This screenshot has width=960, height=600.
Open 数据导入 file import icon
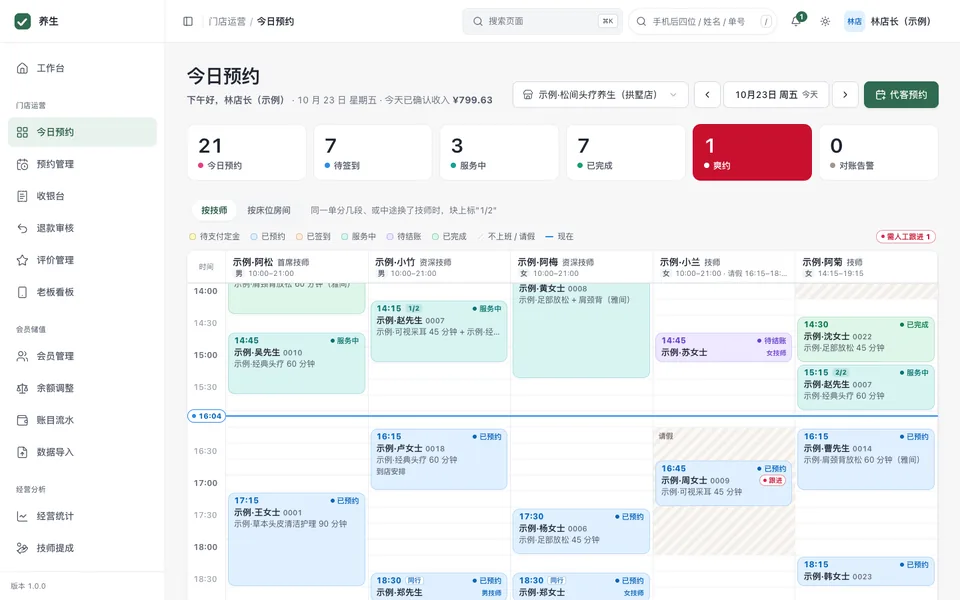pos(22,452)
